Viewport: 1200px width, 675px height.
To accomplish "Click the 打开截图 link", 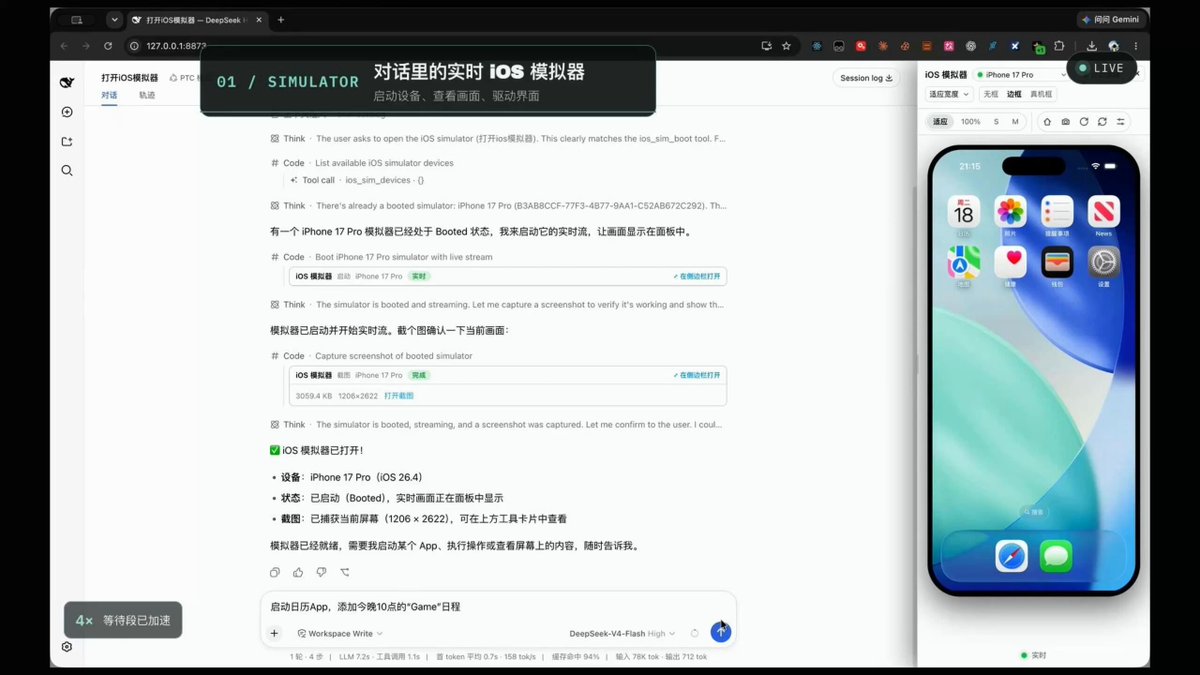I will [400, 396].
